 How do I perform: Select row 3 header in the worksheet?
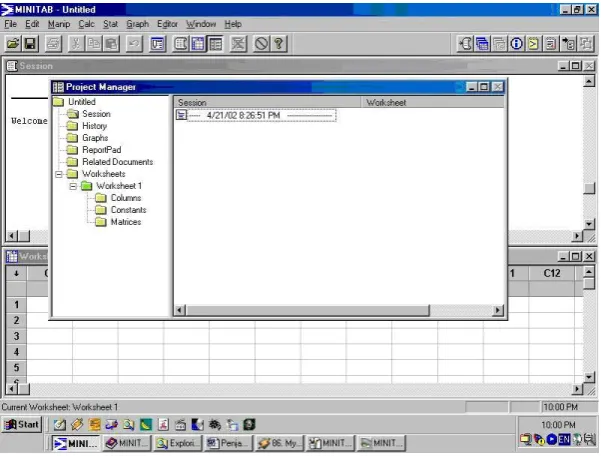[16, 336]
